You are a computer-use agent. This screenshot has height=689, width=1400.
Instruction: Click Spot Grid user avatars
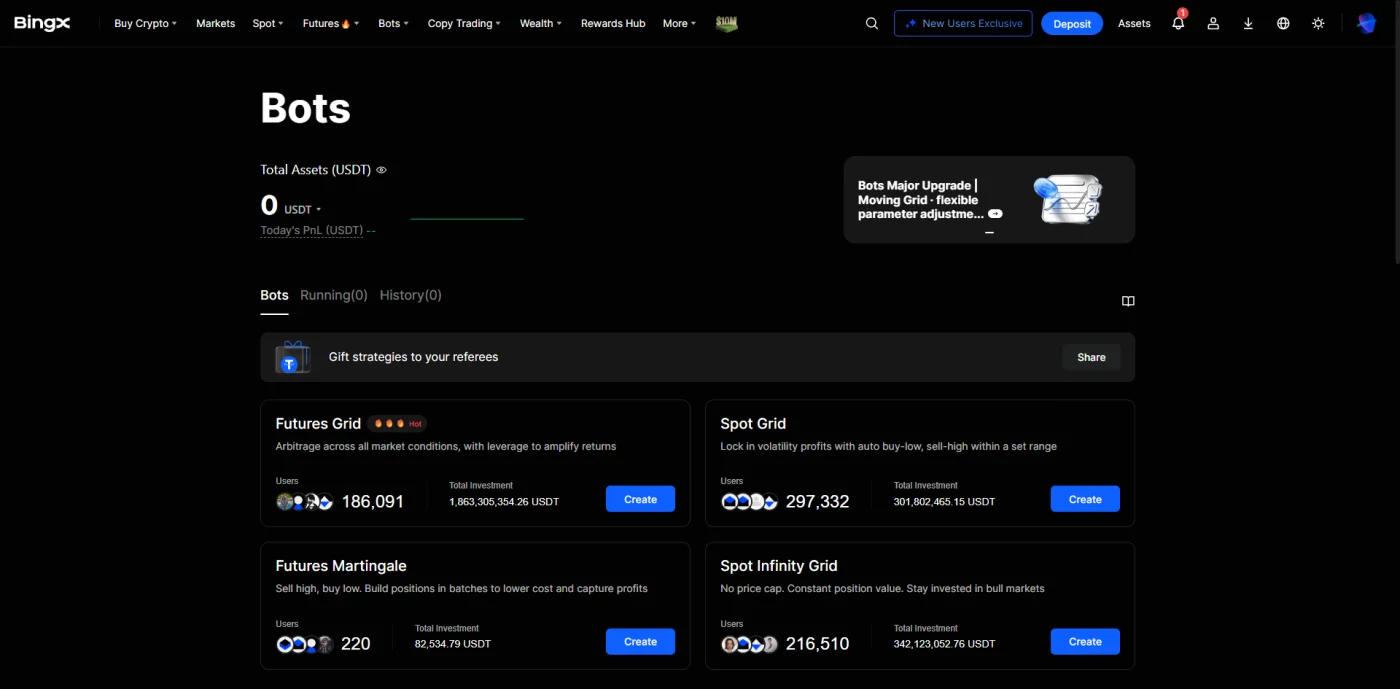click(749, 502)
